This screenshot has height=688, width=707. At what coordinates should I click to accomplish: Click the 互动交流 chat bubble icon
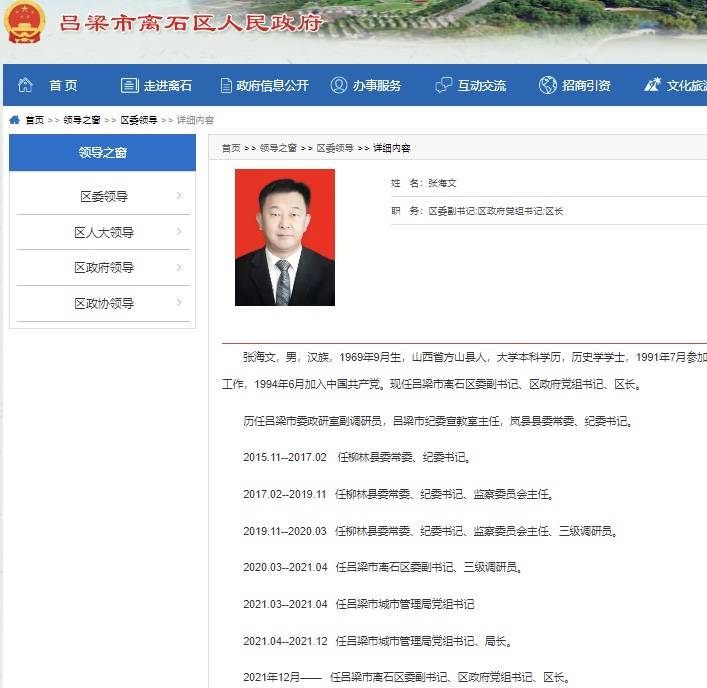click(443, 85)
